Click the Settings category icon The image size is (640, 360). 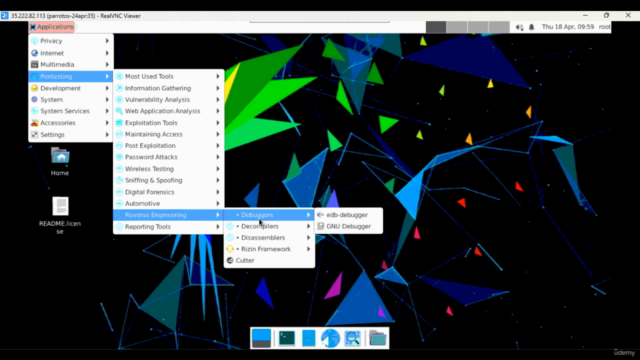35,135
